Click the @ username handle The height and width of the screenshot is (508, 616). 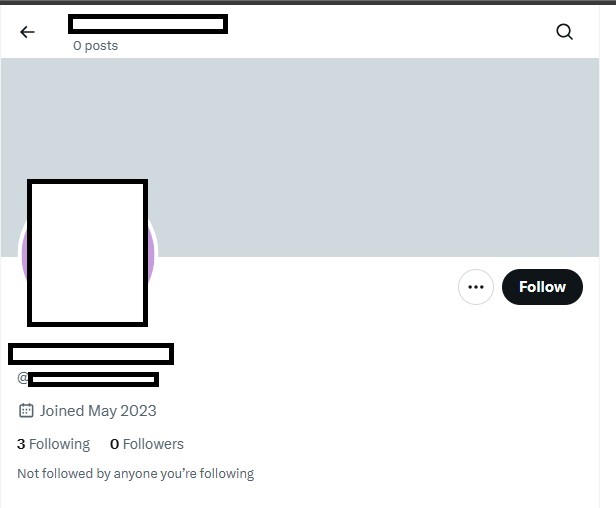coord(88,379)
